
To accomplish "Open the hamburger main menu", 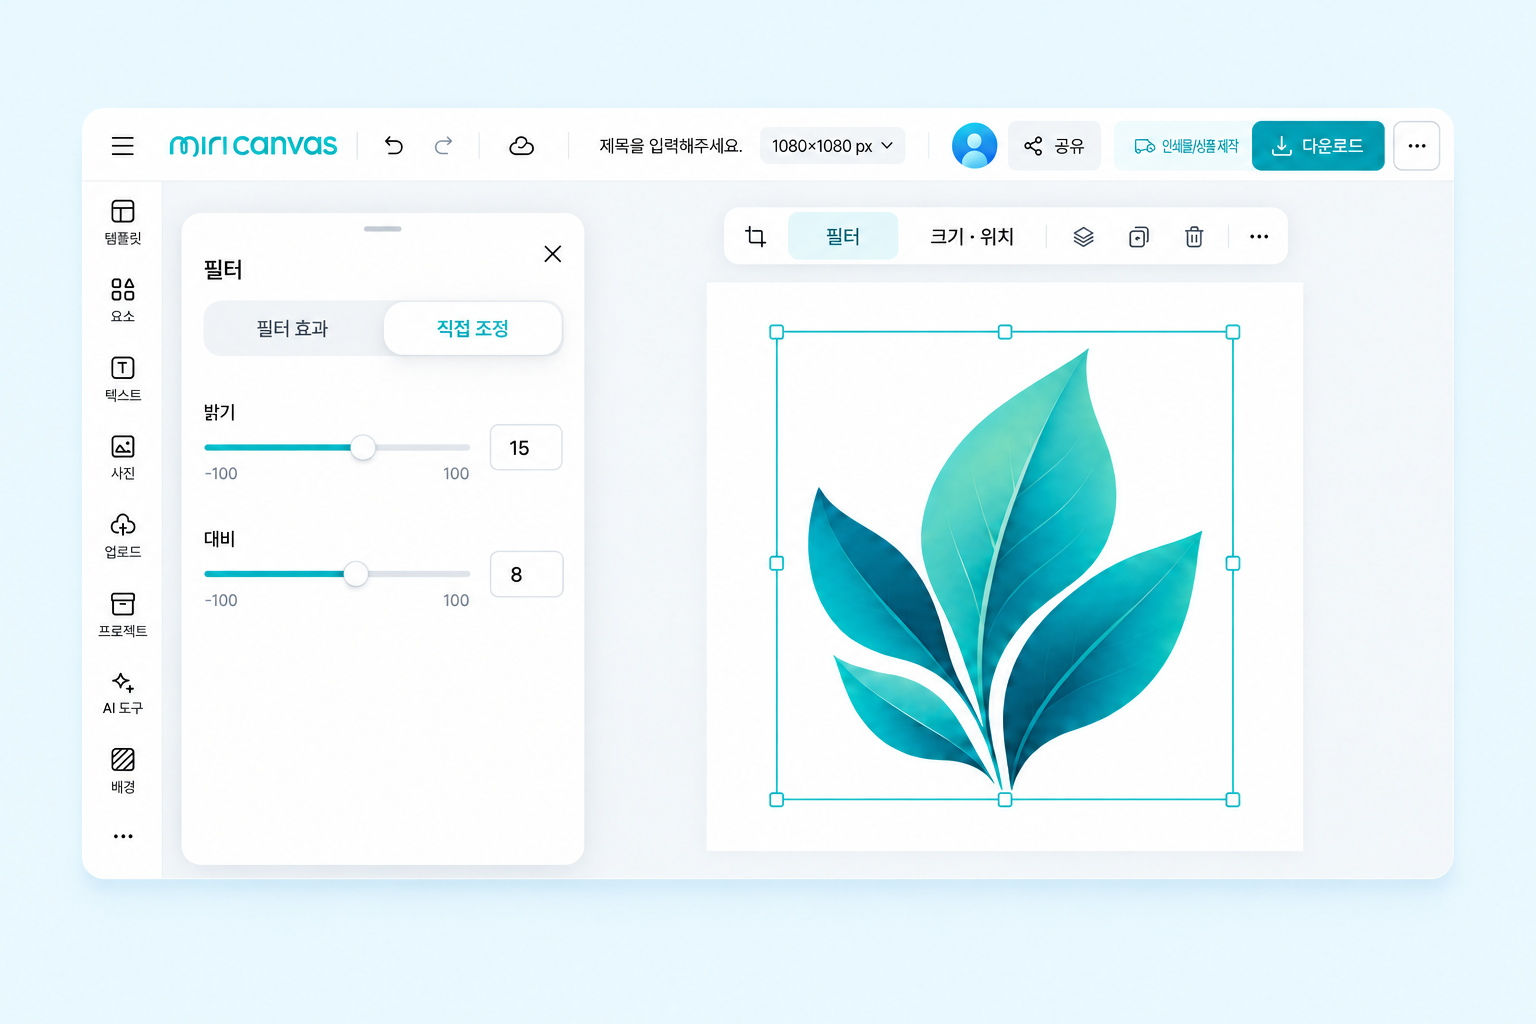I will coord(122,146).
